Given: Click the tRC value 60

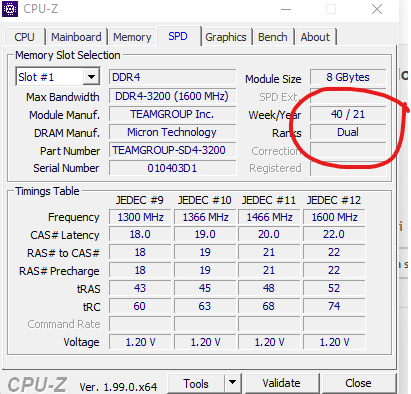Looking at the screenshot, I should (140, 306).
